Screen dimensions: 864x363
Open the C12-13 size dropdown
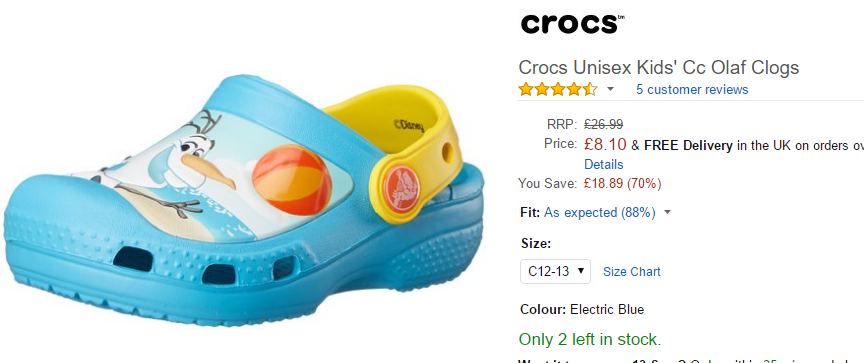tap(555, 272)
